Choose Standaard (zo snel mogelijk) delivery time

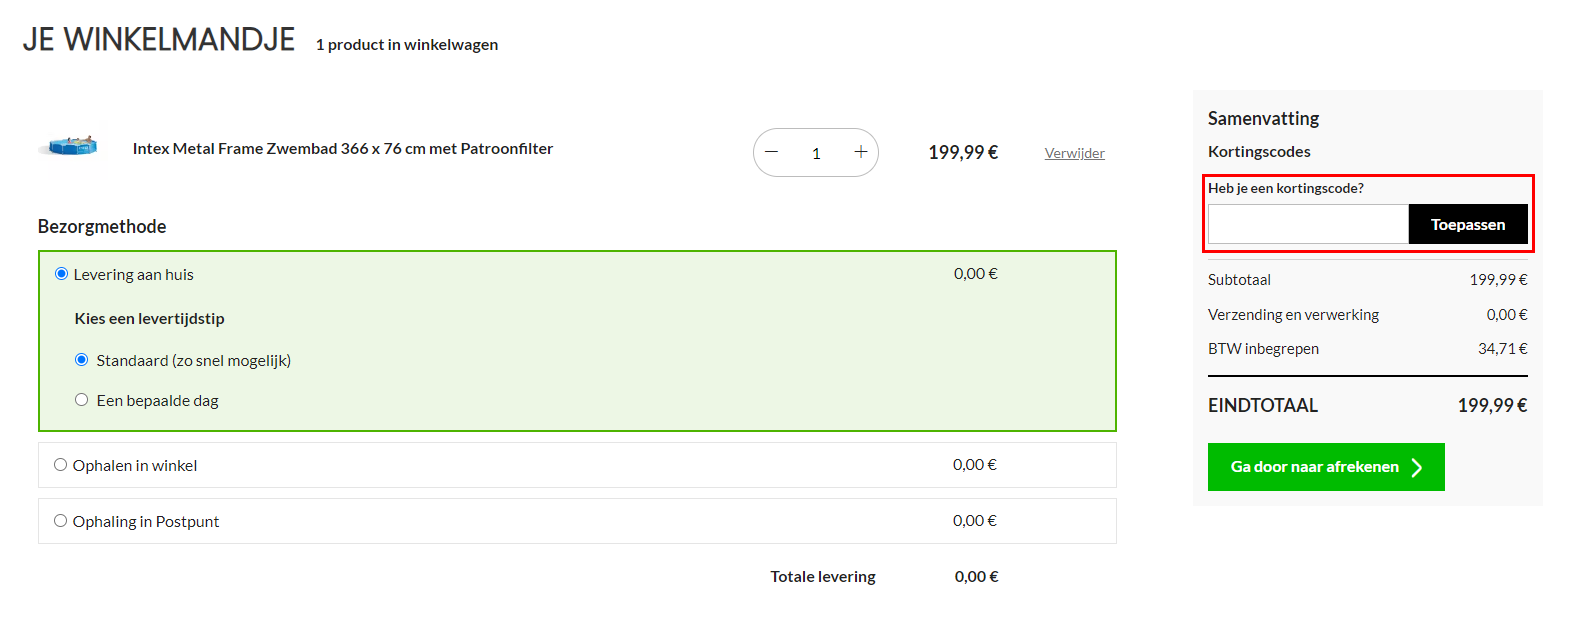point(82,360)
